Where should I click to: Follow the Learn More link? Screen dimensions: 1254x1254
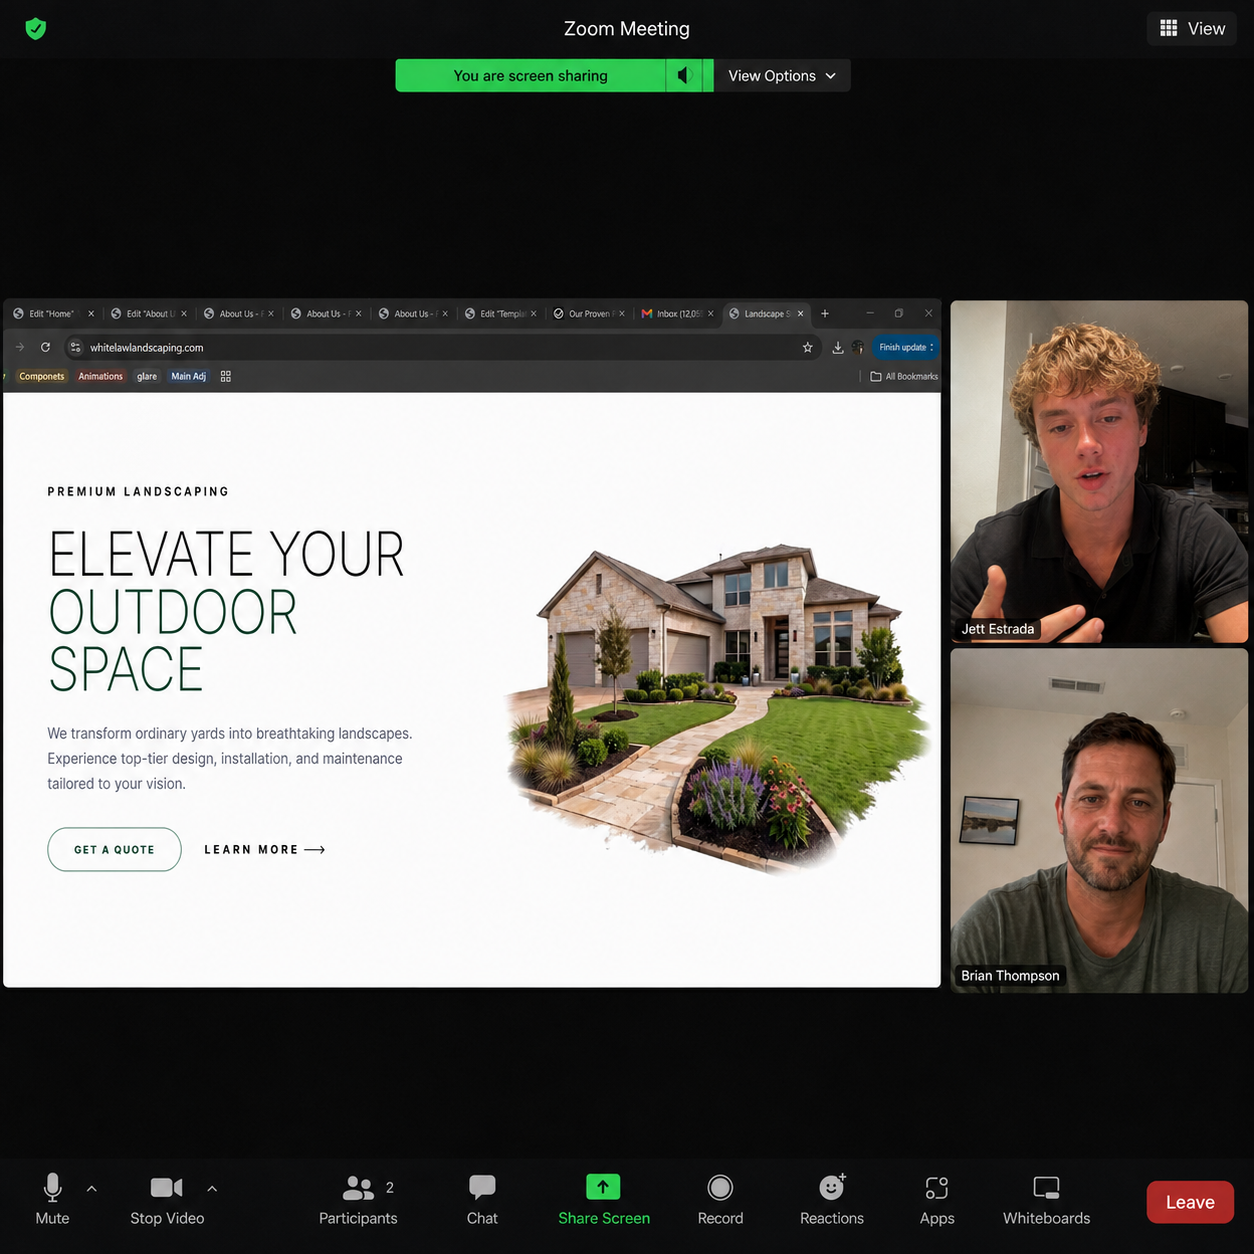pos(265,849)
